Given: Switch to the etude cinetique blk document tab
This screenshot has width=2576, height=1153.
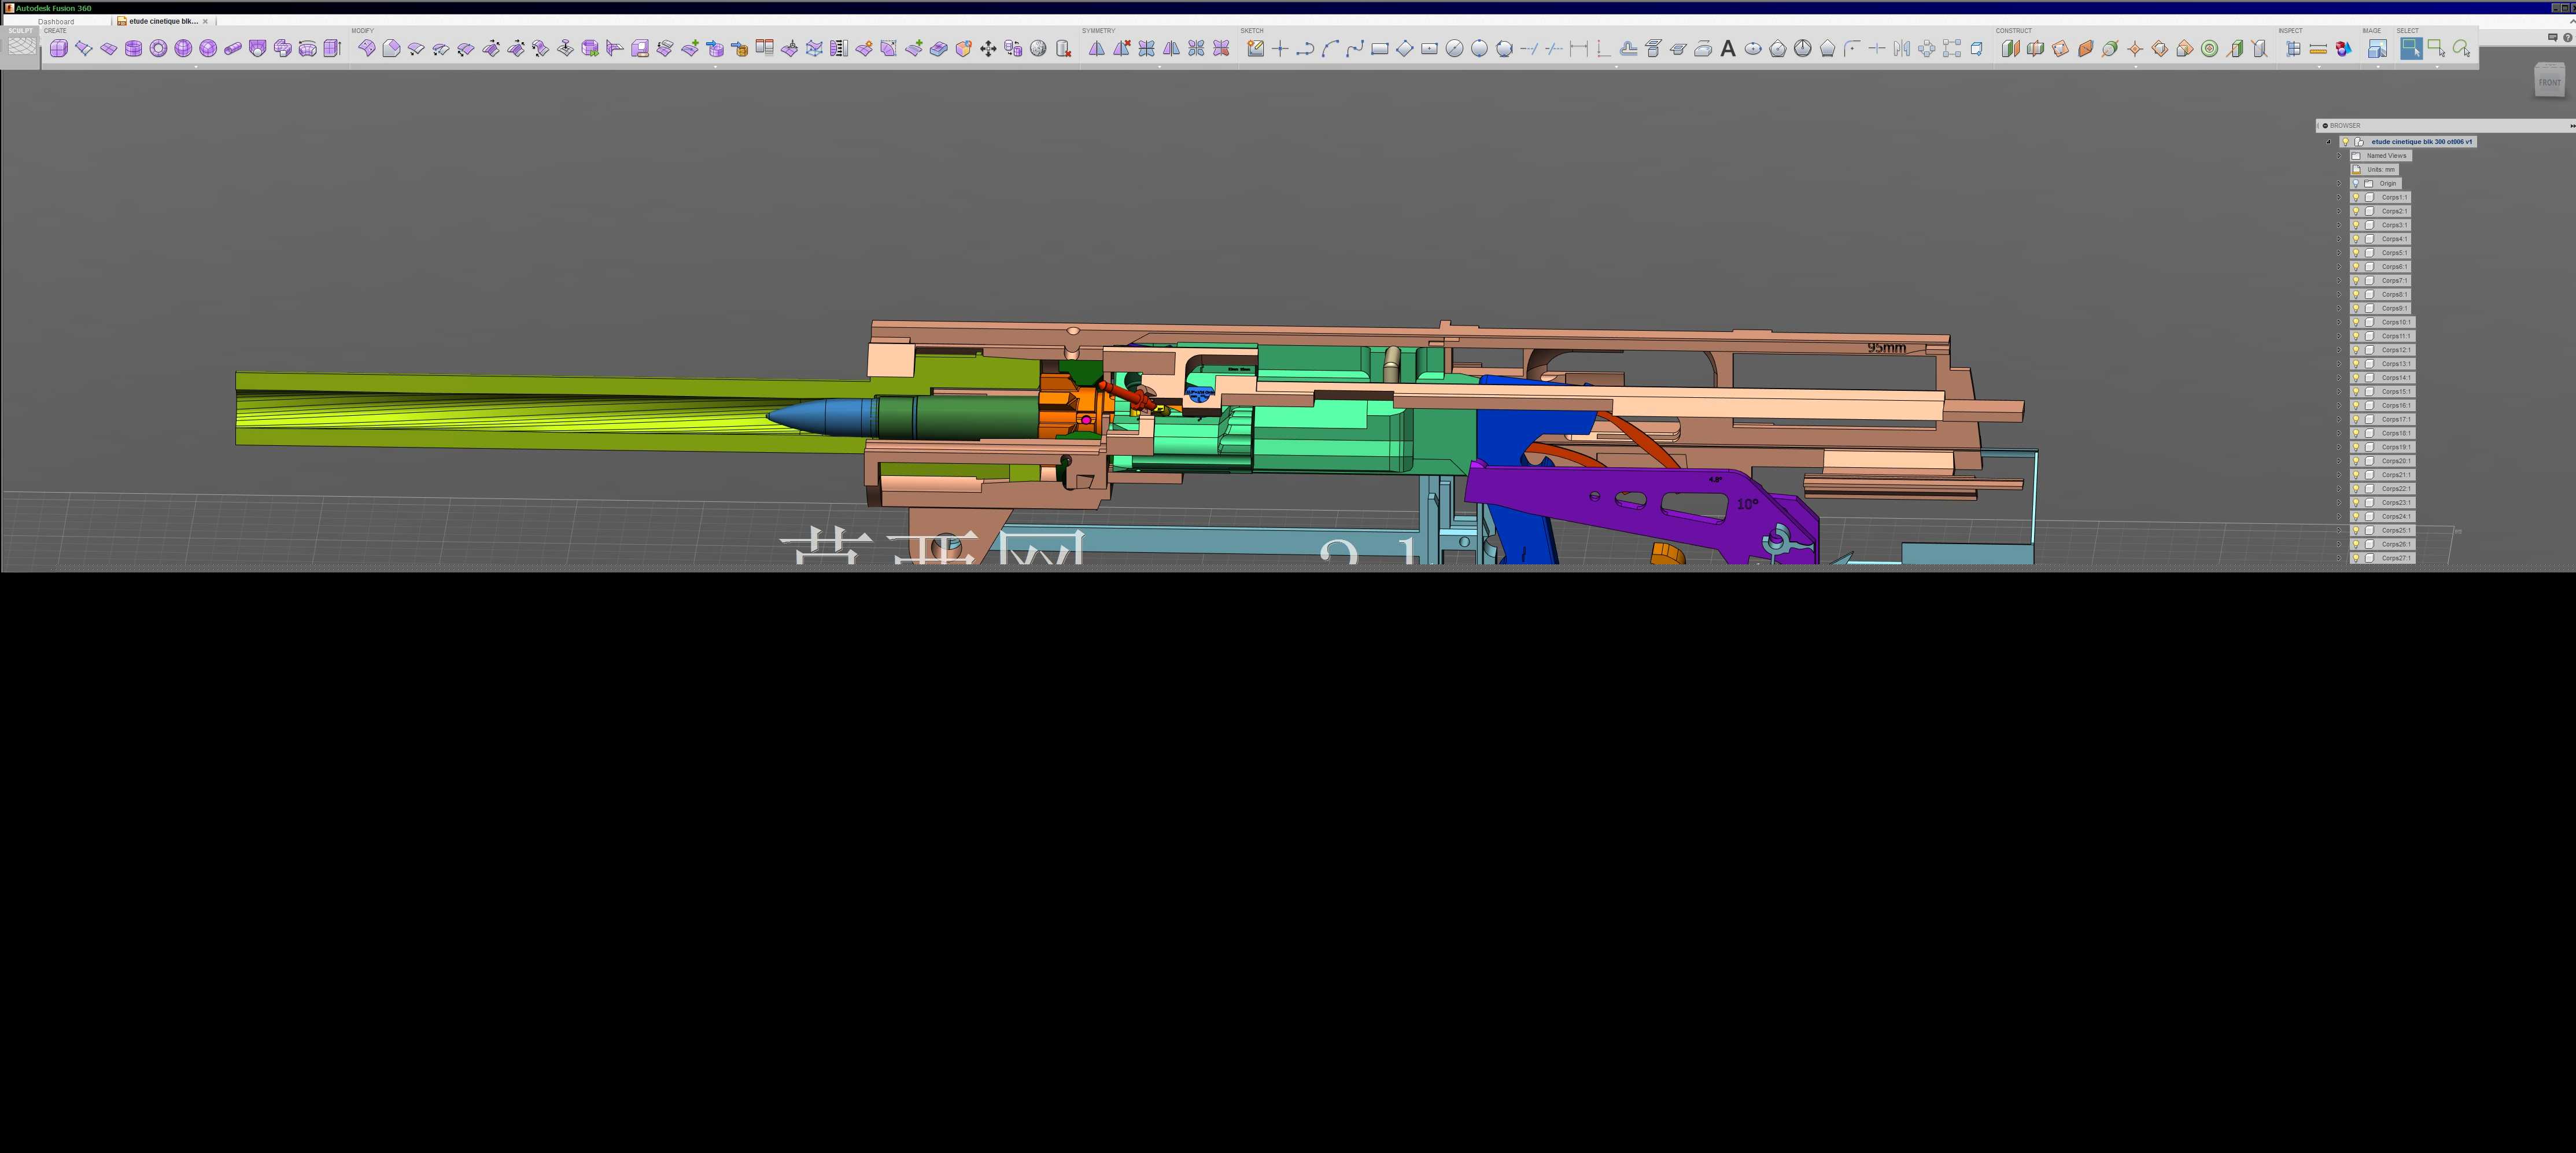Looking at the screenshot, I should coord(163,21).
